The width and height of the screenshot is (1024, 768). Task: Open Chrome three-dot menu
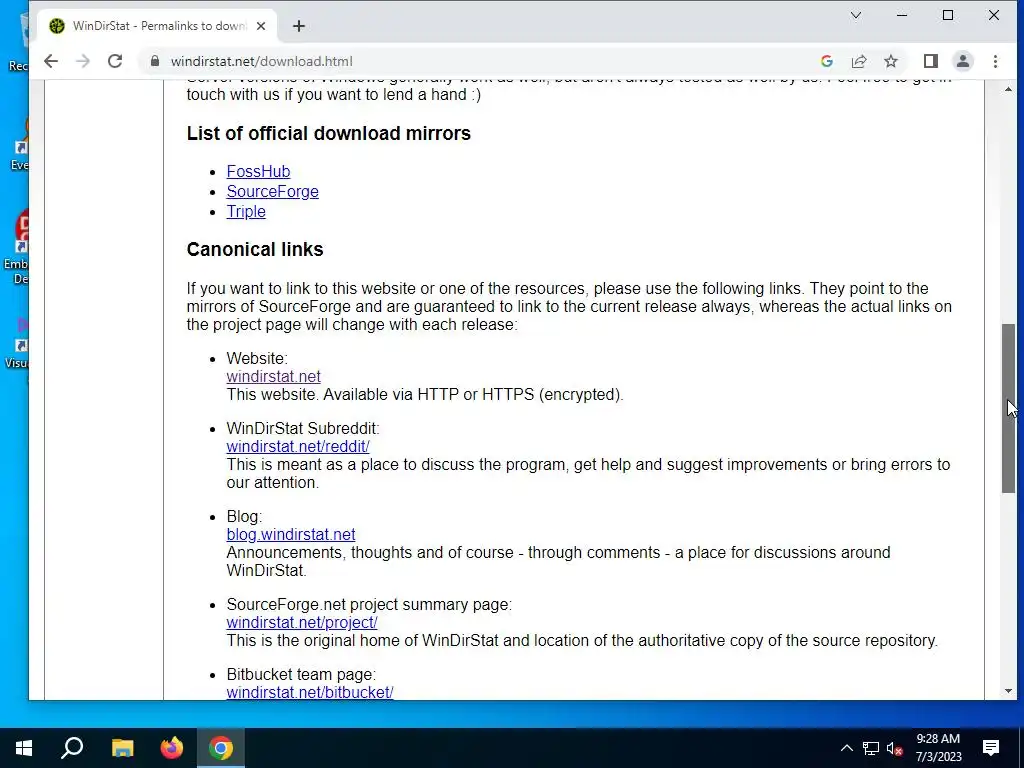[x=995, y=61]
